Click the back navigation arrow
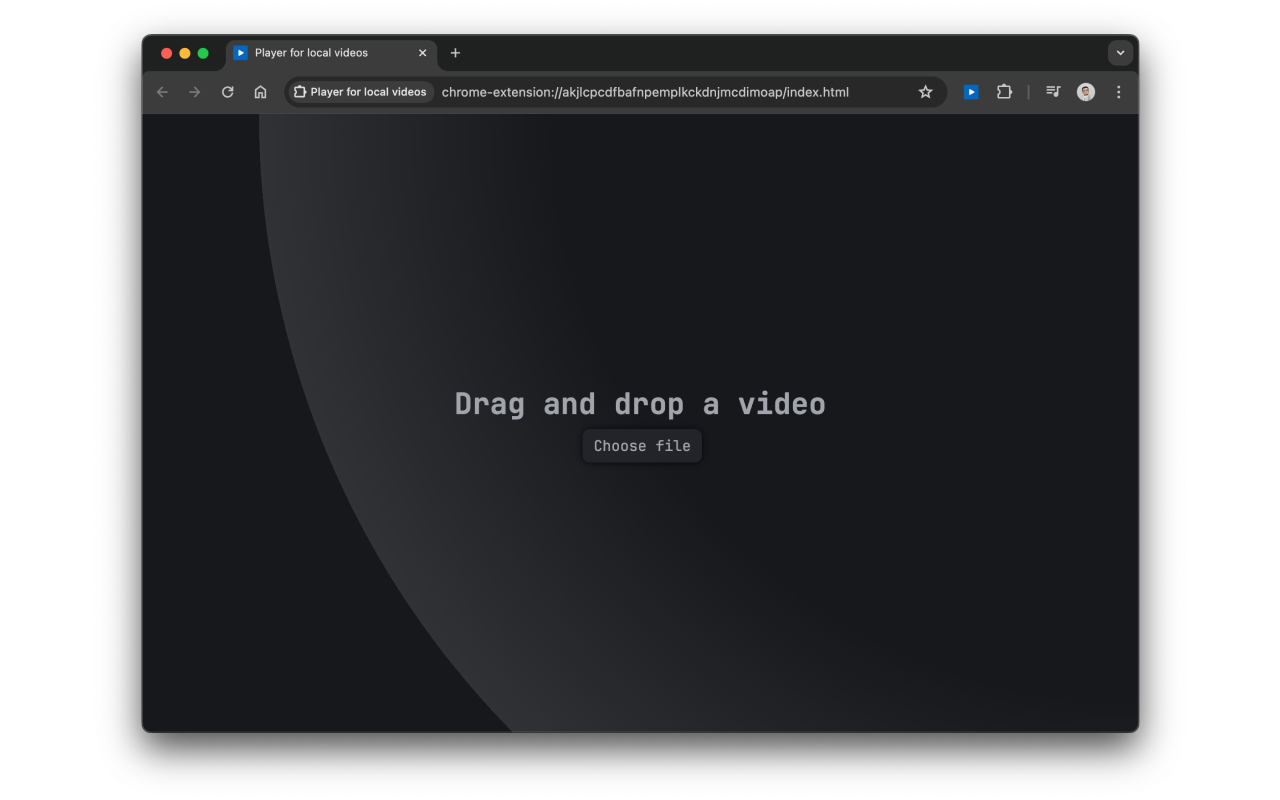1280x800 pixels. pos(162,91)
